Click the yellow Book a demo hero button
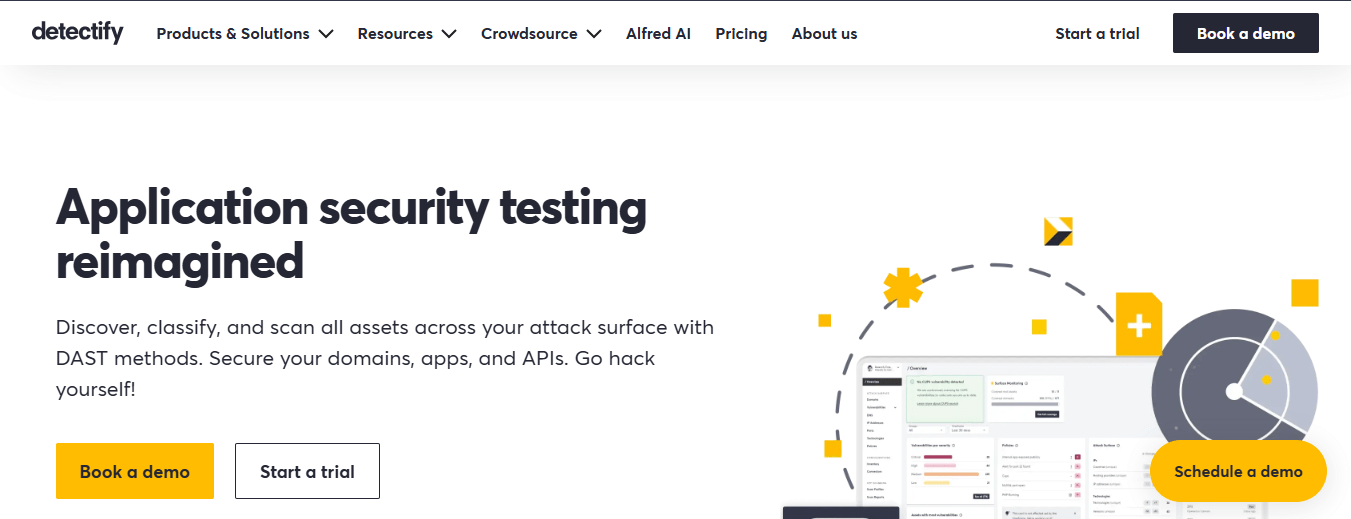Viewport: 1351px width, 519px height. point(135,471)
